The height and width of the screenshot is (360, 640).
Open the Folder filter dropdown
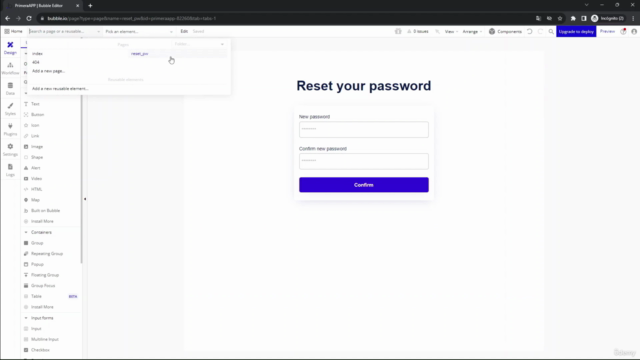pyautogui.click(x=199, y=44)
